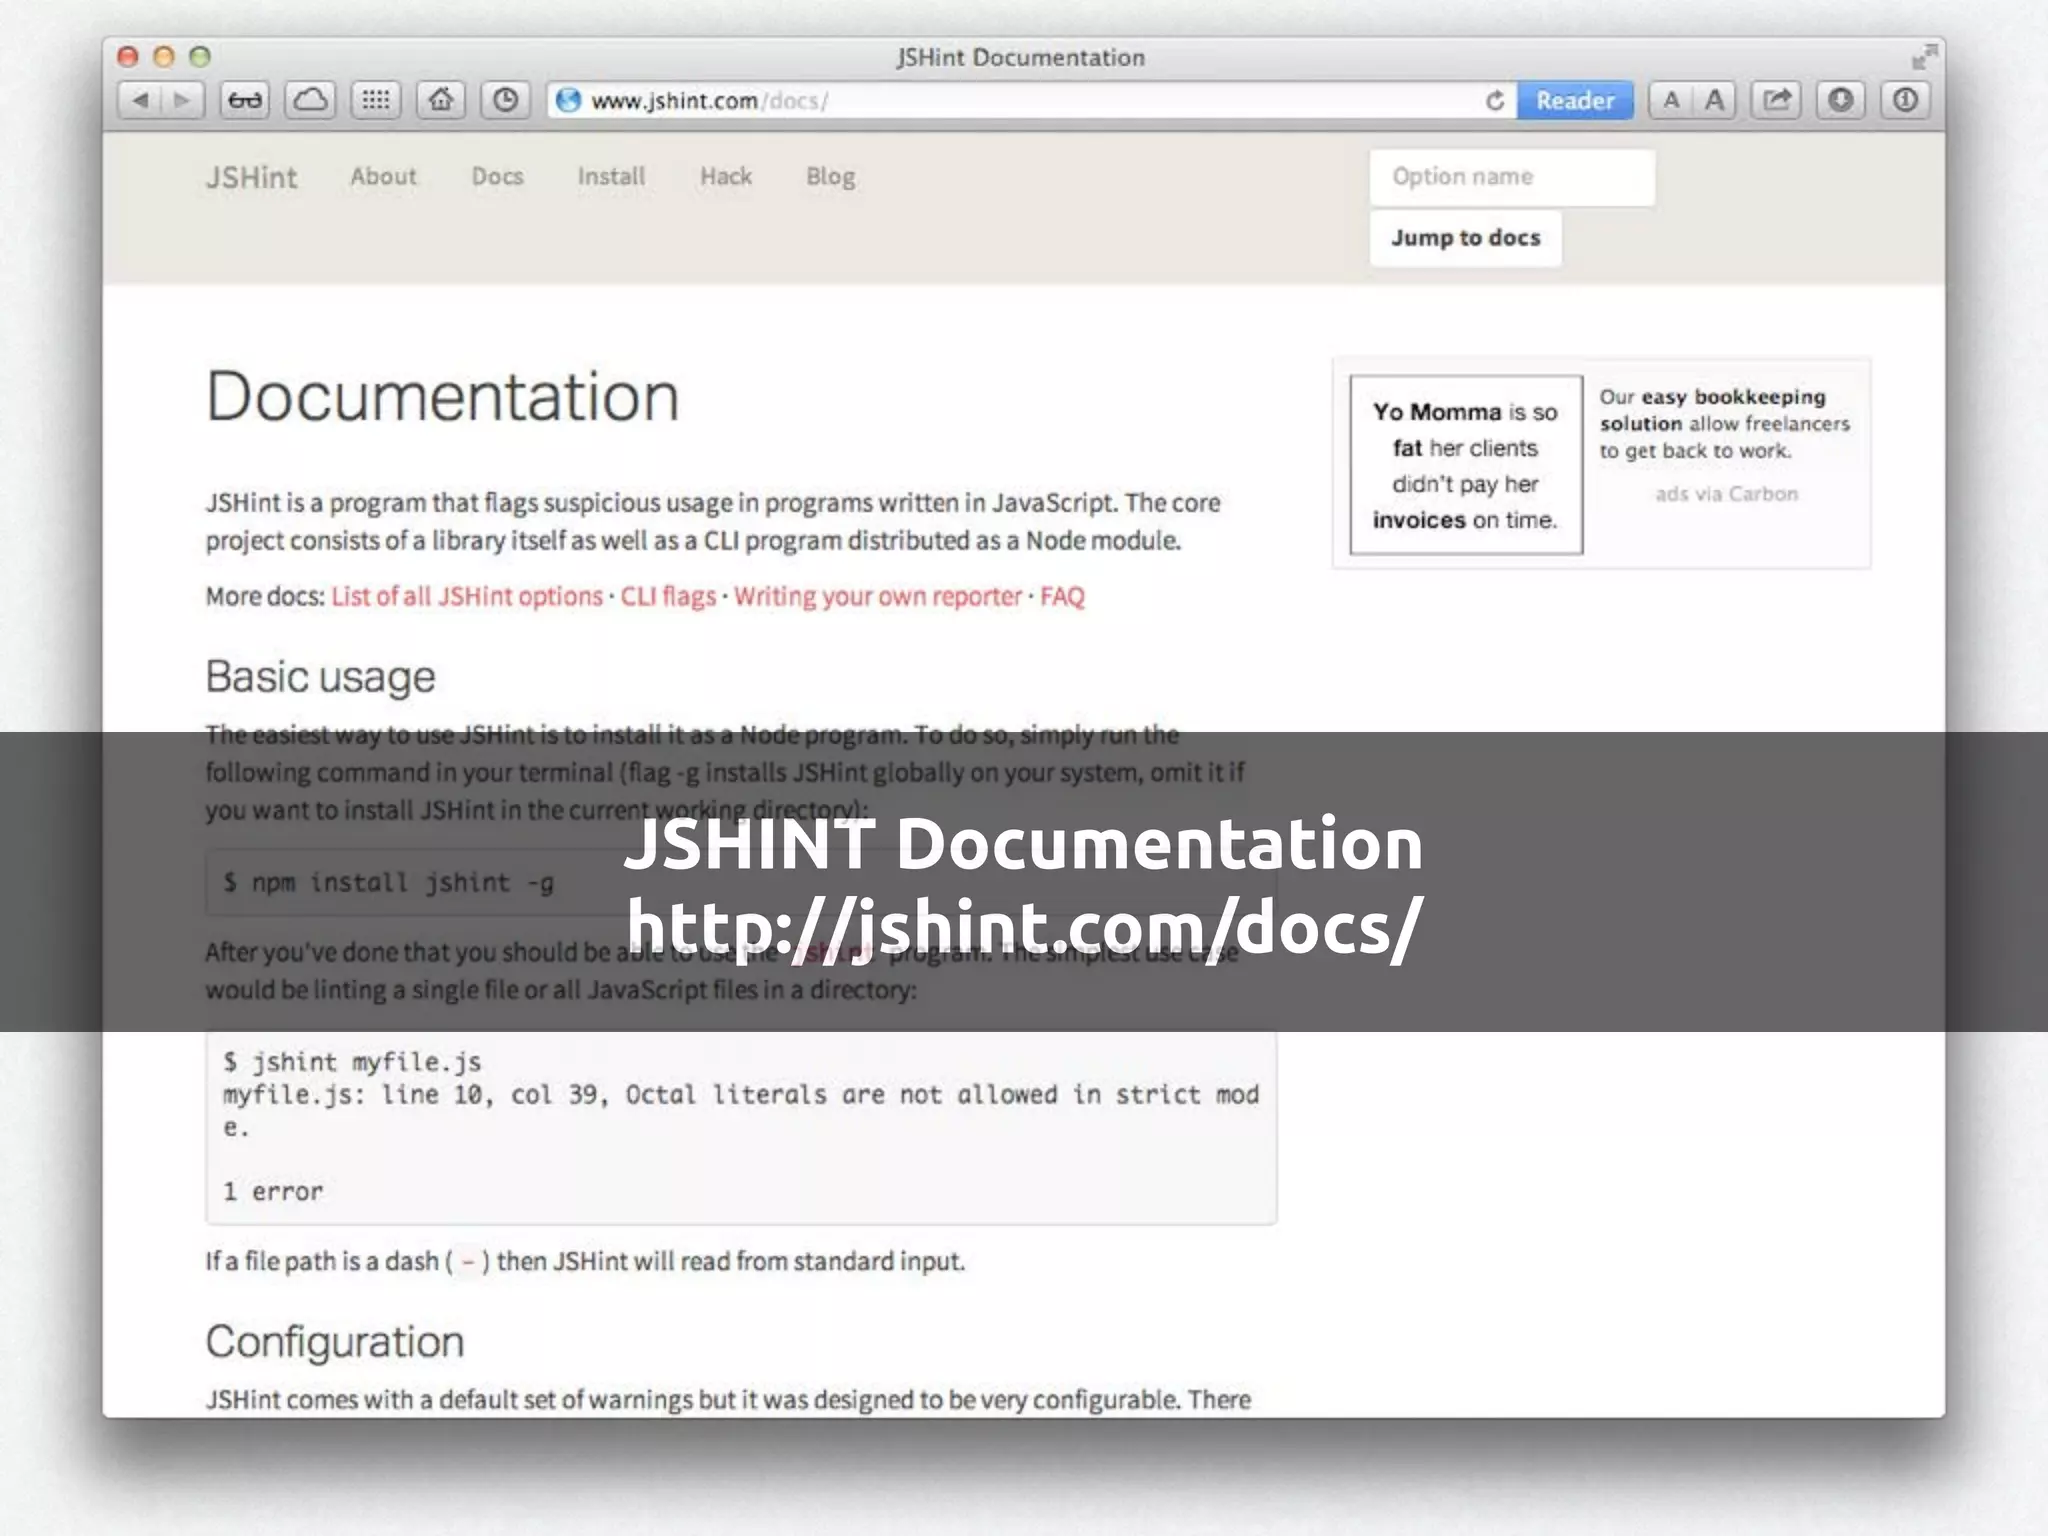Screen dimensions: 2048x1536
Task: Reload the page with the refresh icon
Action: 1495,101
